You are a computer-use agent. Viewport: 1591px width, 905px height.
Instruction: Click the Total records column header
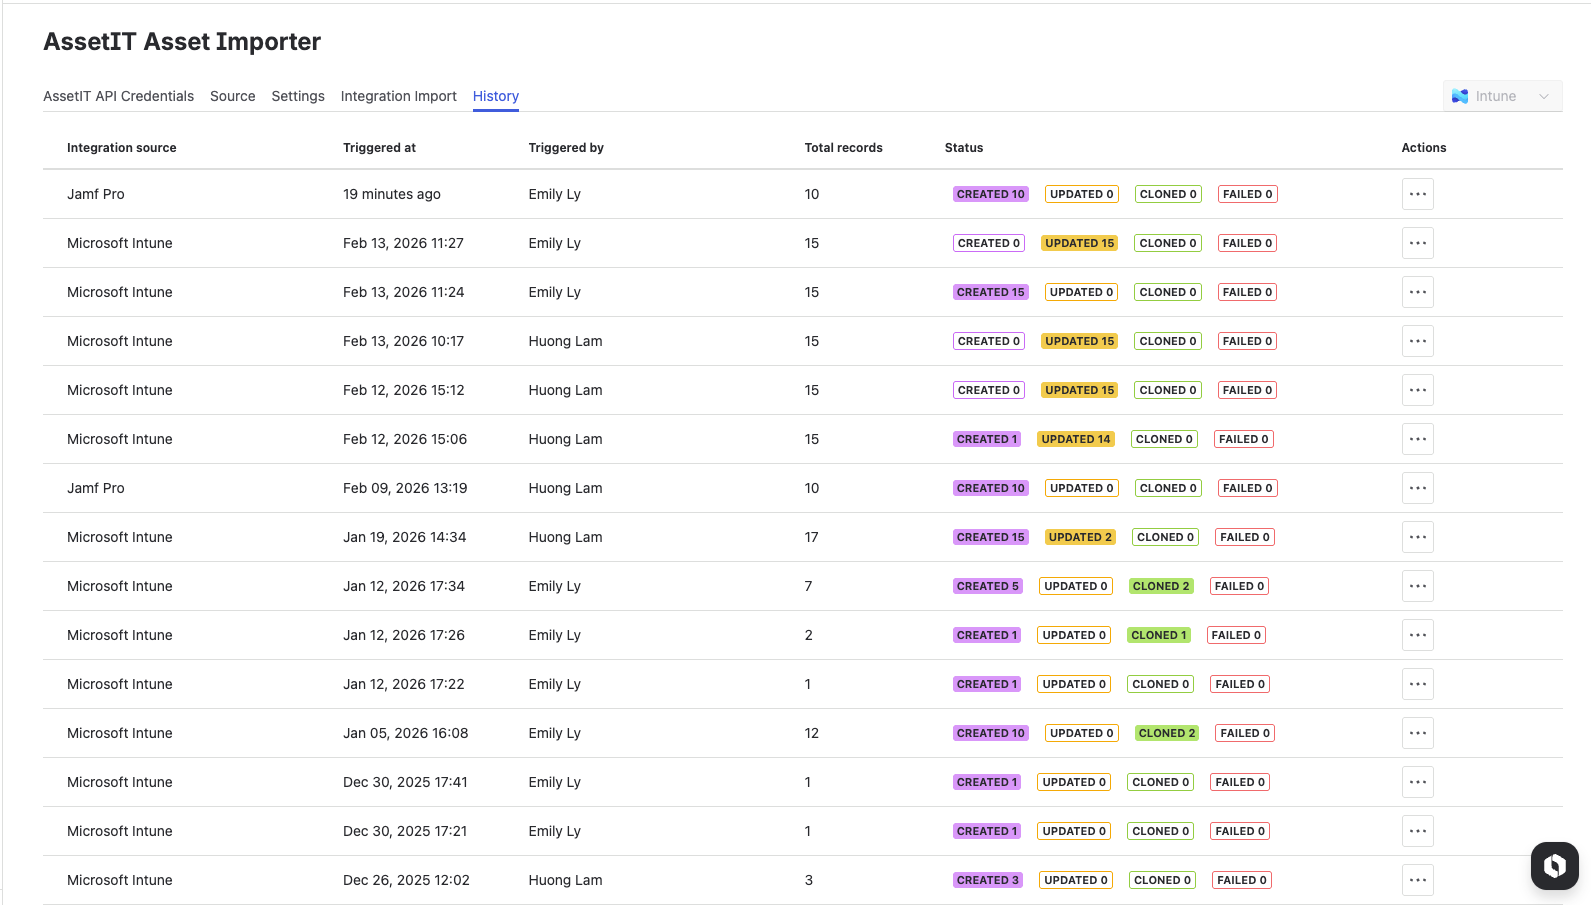coord(843,148)
